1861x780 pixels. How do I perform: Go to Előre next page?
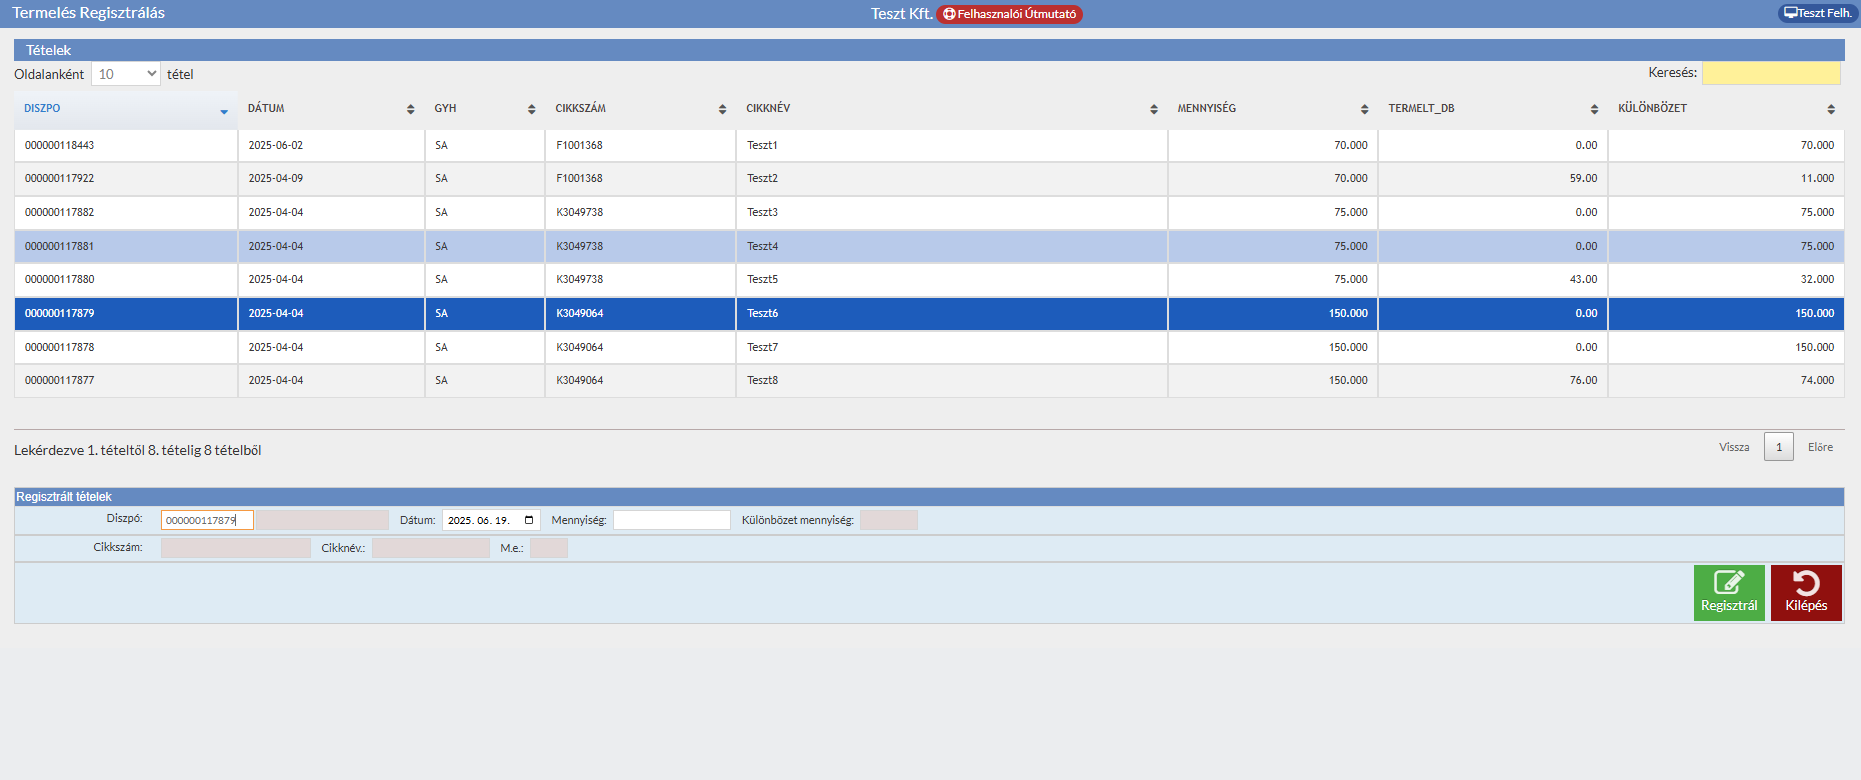pos(1820,447)
